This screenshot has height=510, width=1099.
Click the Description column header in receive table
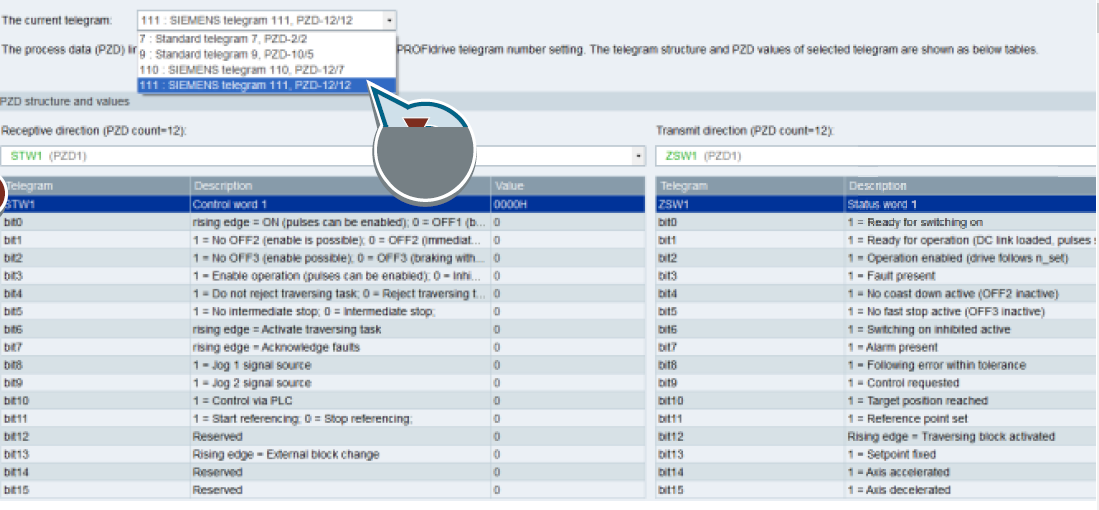pyautogui.click(x=340, y=186)
